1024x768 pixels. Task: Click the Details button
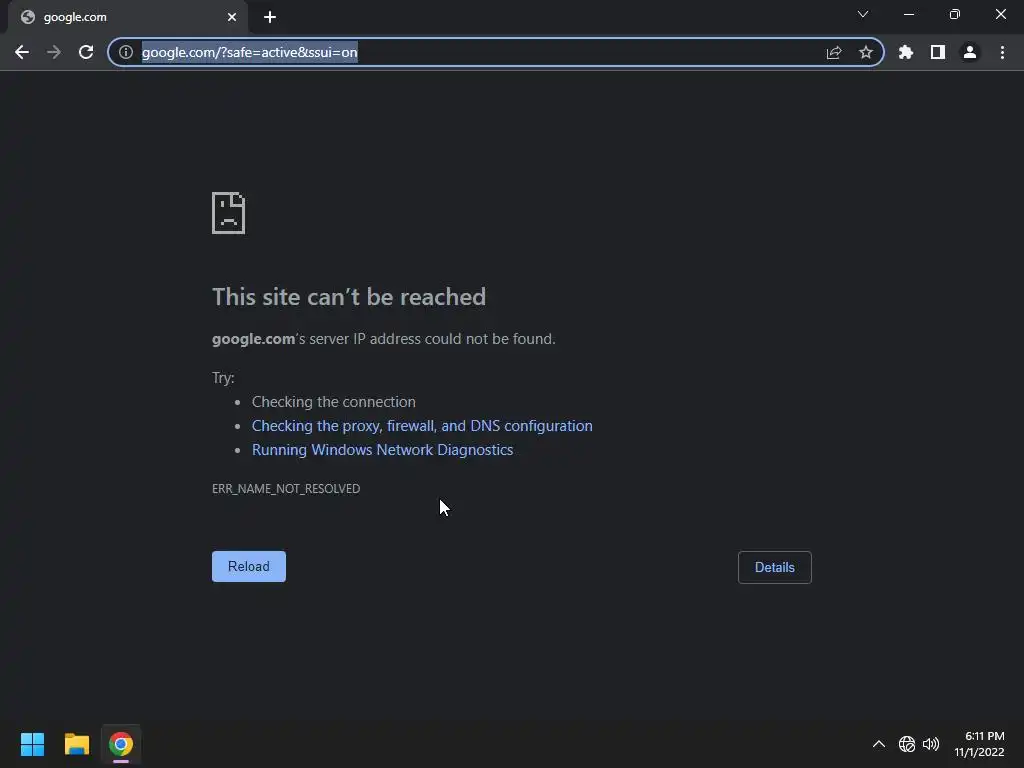click(775, 568)
